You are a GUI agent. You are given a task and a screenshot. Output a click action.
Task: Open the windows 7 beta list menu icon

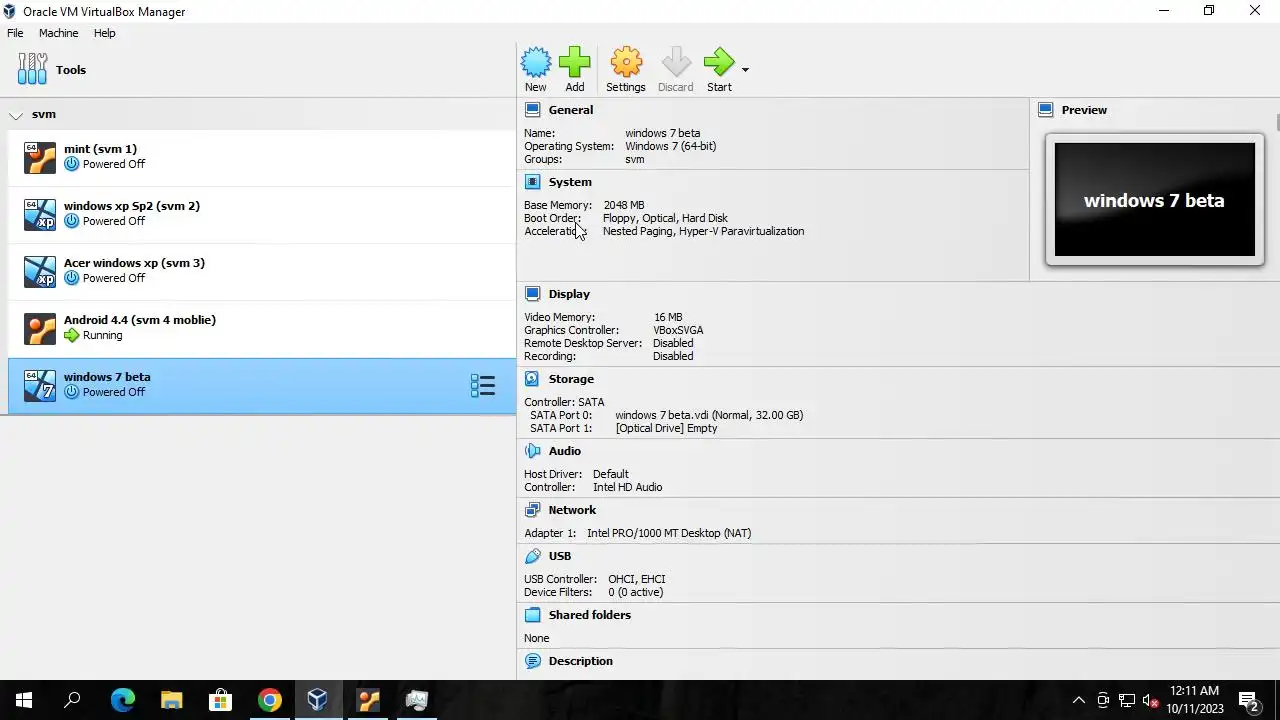coord(483,386)
